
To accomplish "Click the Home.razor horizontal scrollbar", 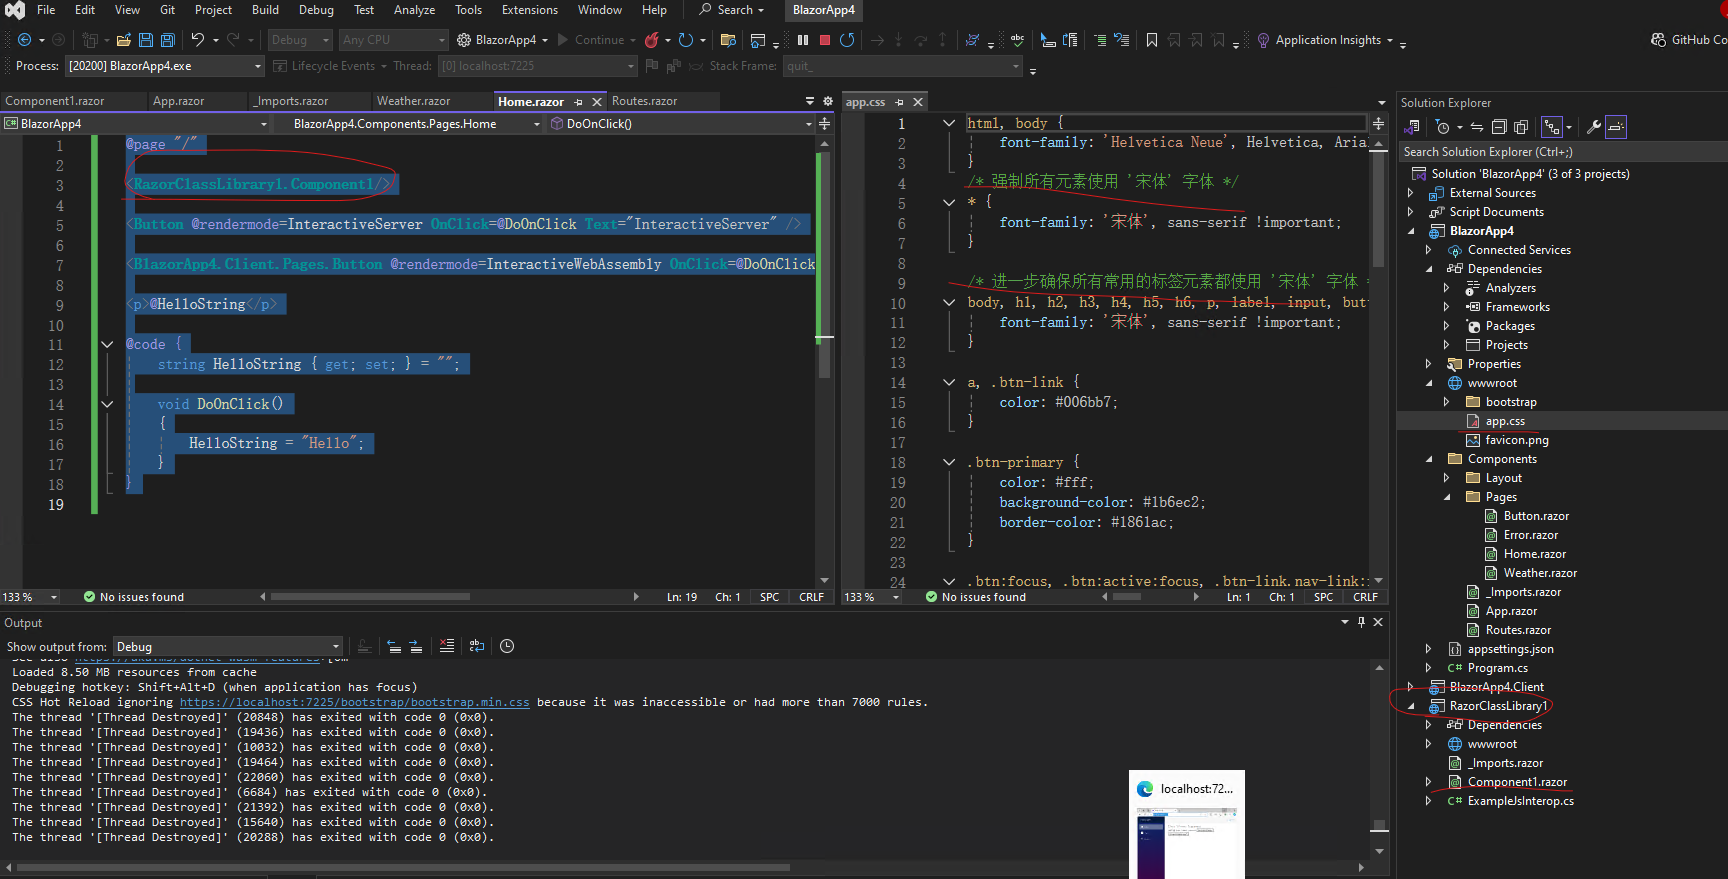I will point(370,597).
